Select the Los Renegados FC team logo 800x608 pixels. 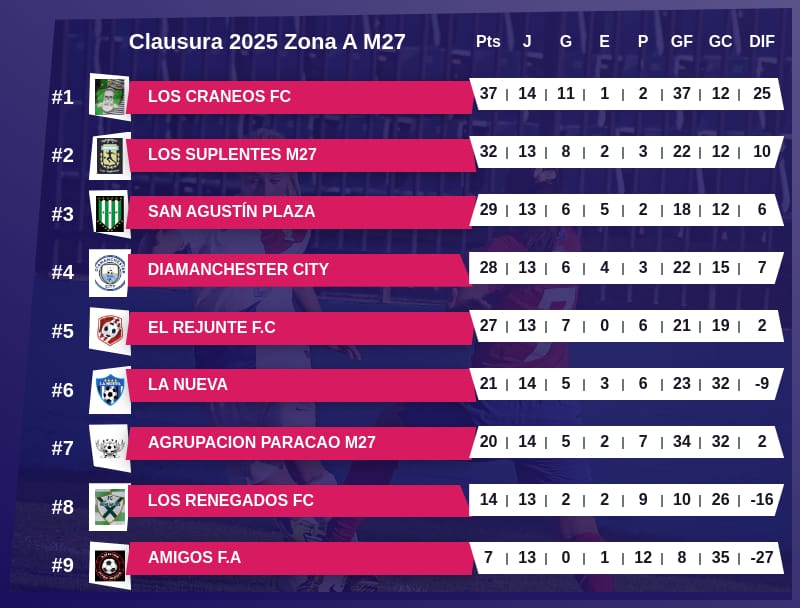point(110,506)
